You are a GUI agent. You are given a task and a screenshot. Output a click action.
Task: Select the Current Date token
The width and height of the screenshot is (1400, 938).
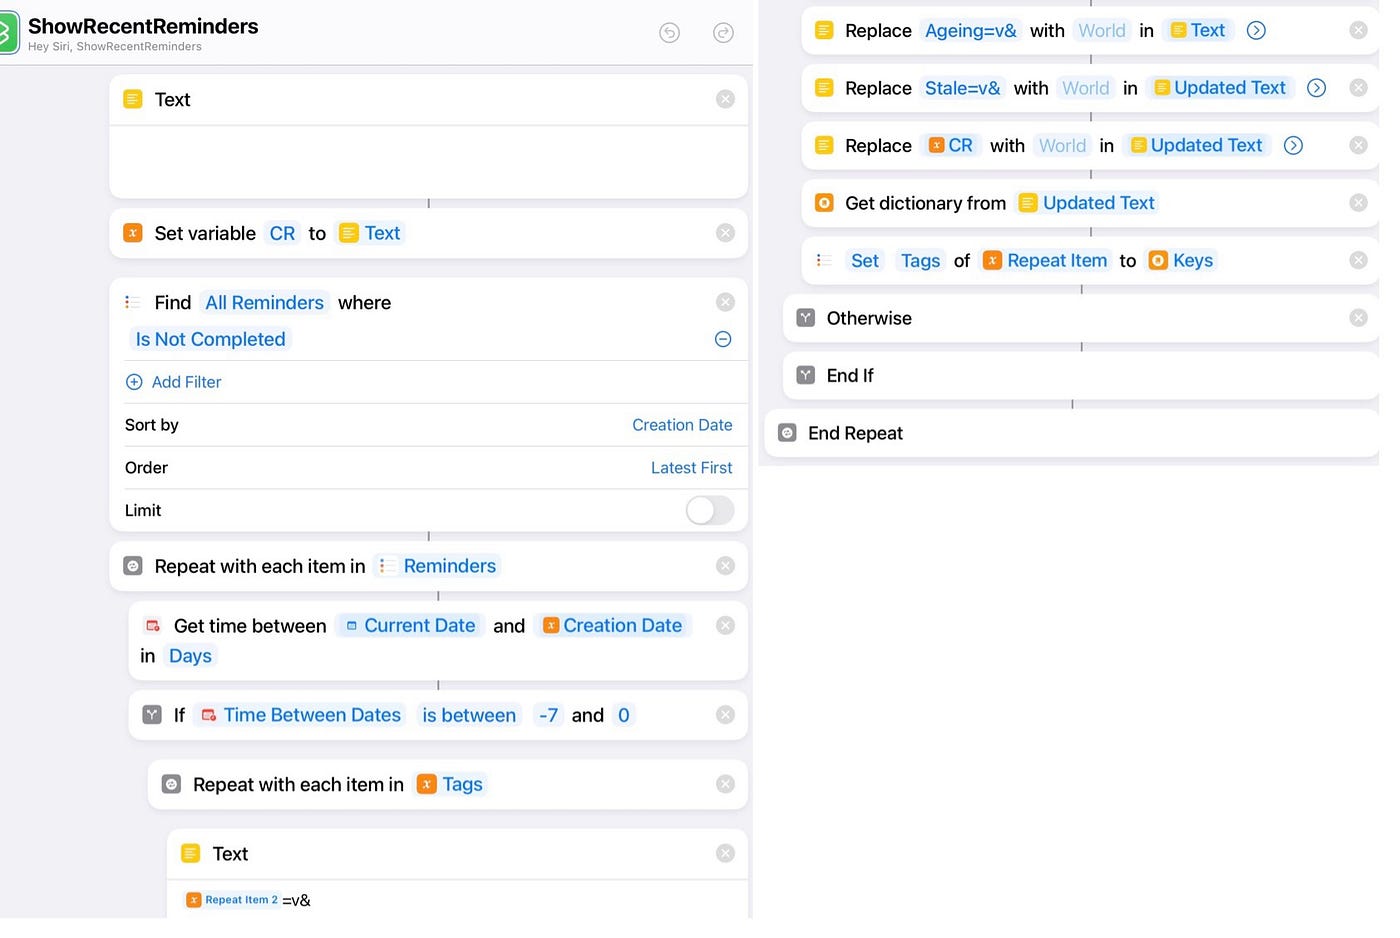(x=410, y=626)
